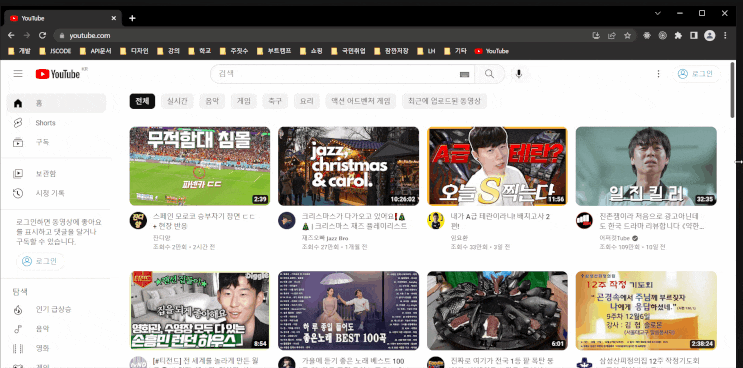Open 보관함 library in sidebar

(x=56, y=174)
